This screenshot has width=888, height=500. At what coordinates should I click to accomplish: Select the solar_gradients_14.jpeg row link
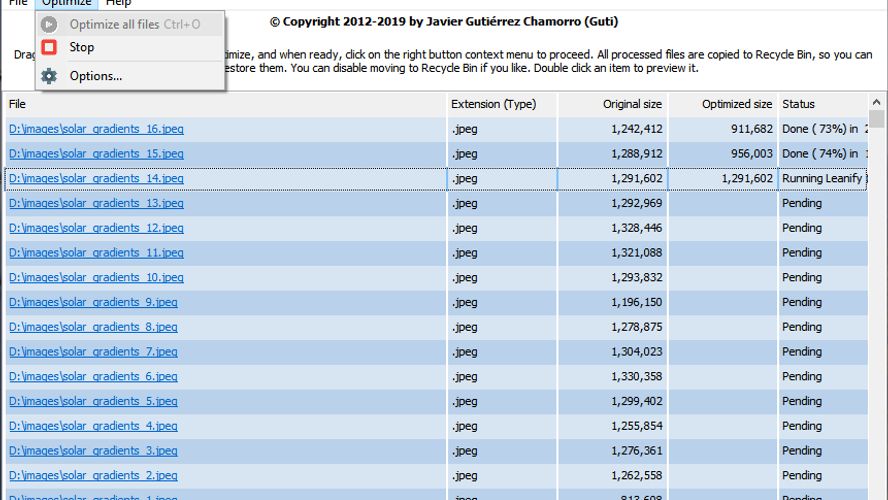96,178
